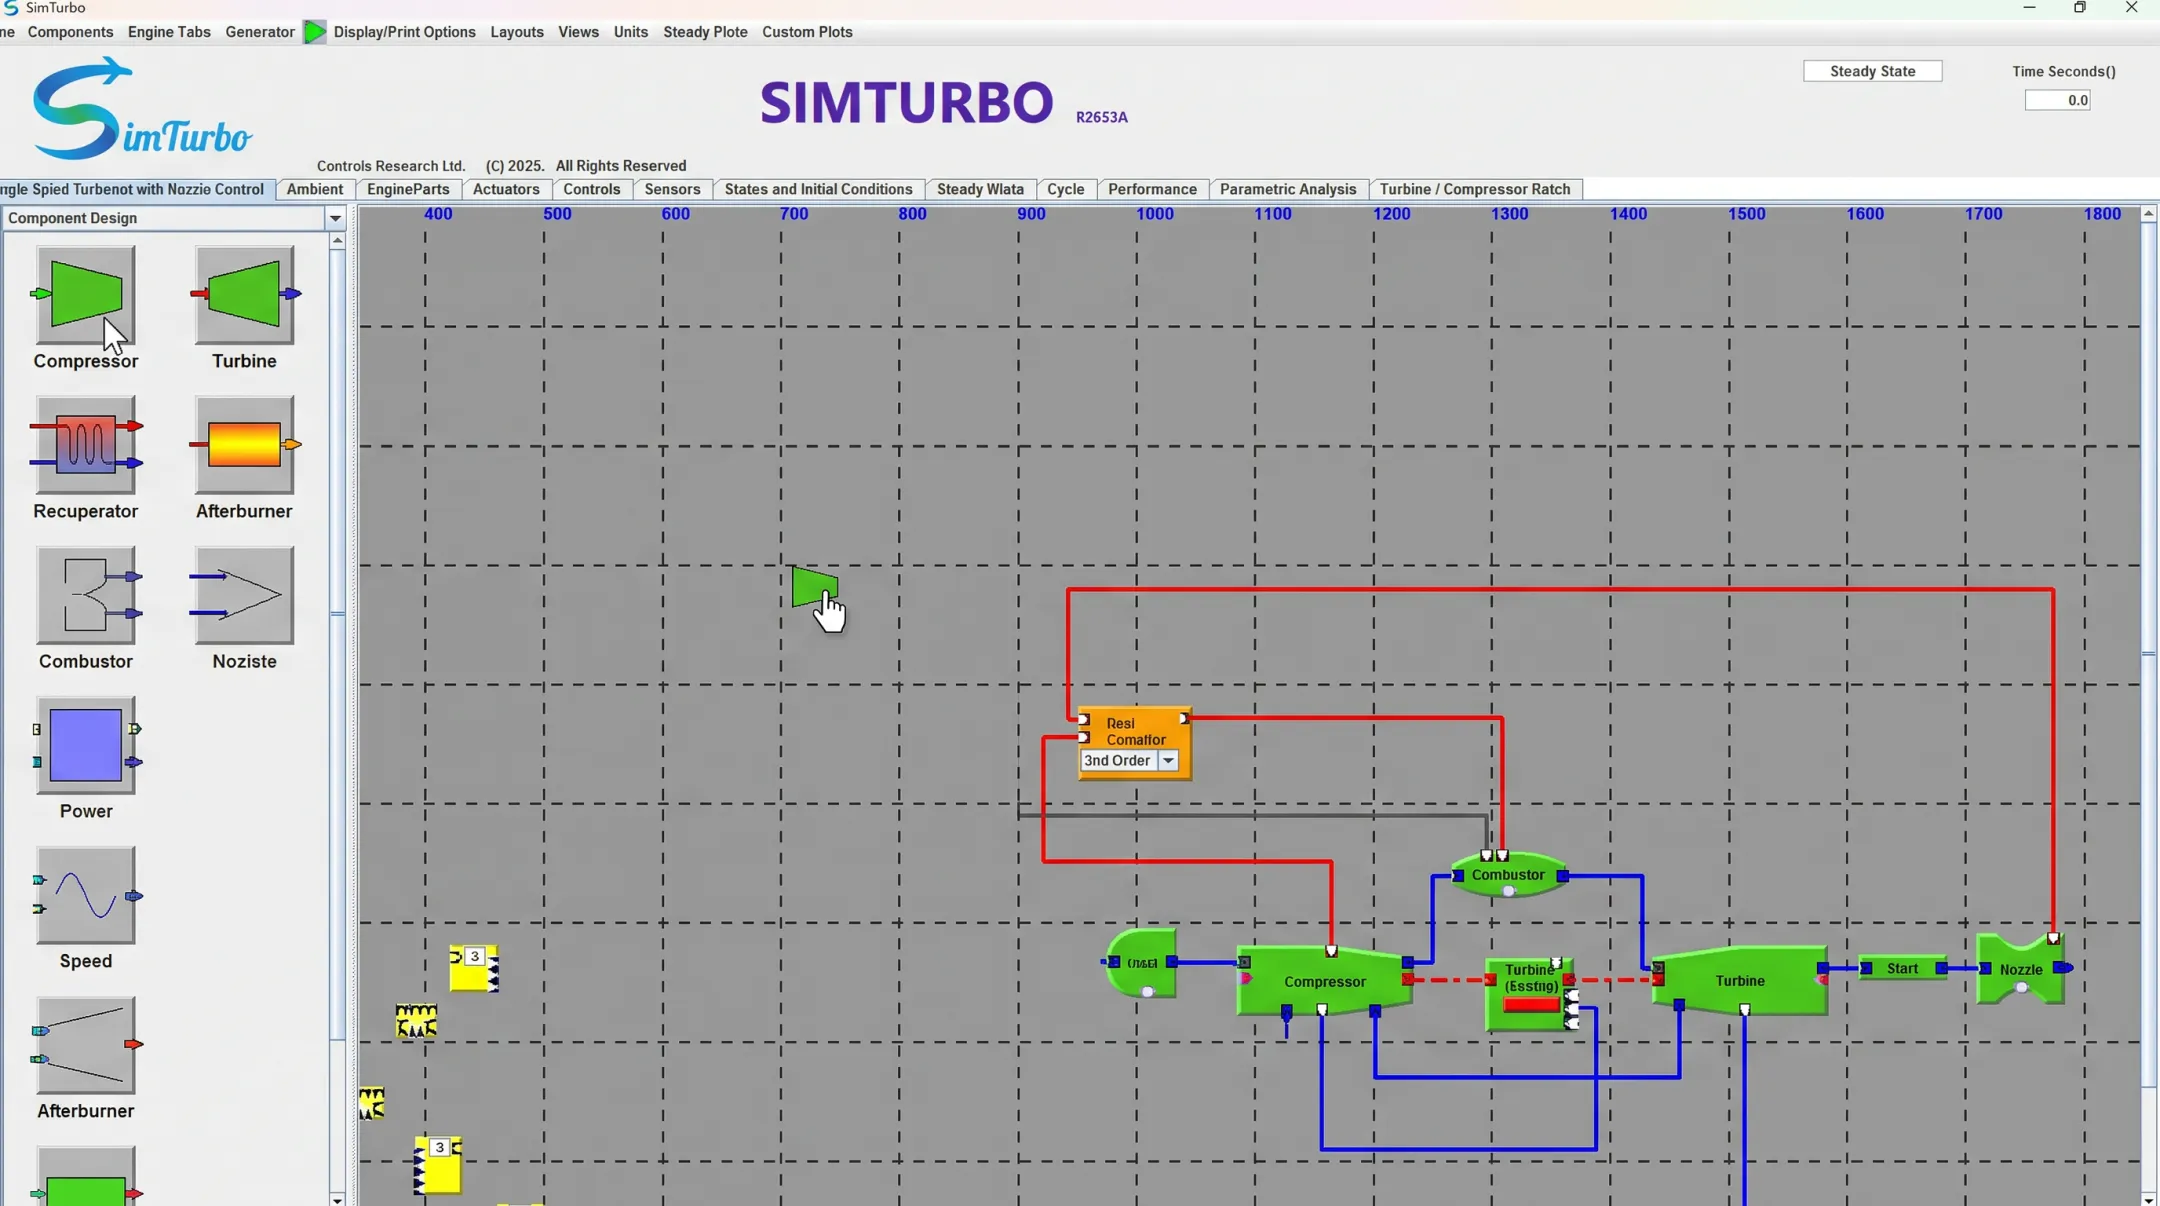Viewport: 2160px width, 1206px height.
Task: Click the Start block on canvas
Action: click(x=1902, y=968)
